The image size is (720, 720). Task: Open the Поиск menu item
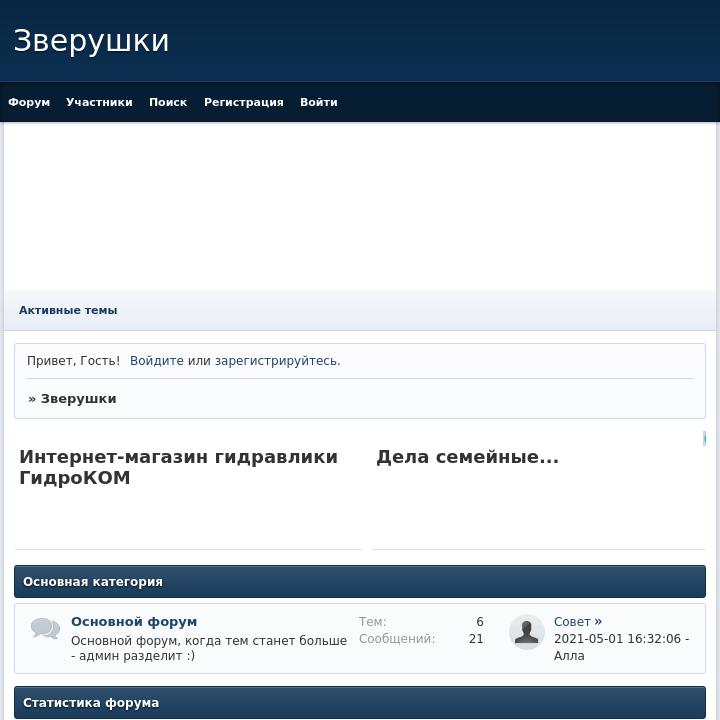point(168,102)
